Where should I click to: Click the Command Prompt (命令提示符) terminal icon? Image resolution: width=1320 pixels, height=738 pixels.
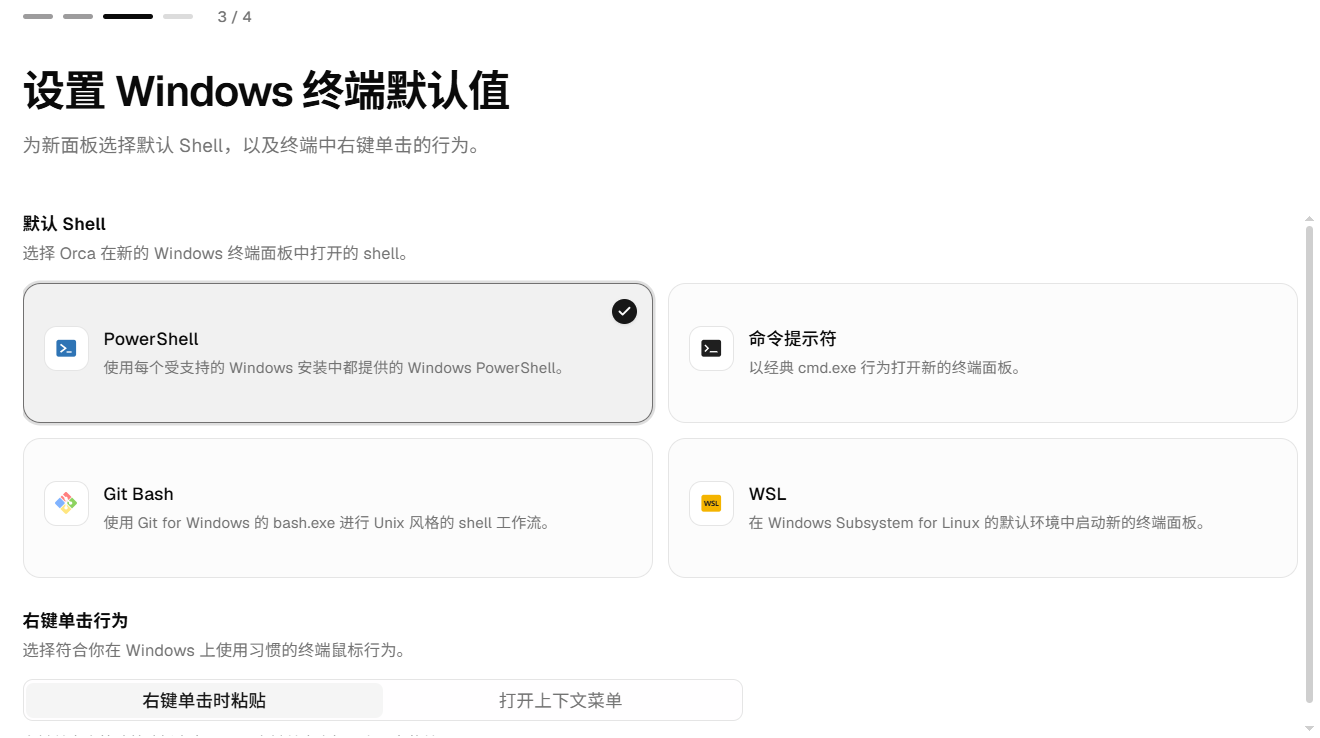711,349
